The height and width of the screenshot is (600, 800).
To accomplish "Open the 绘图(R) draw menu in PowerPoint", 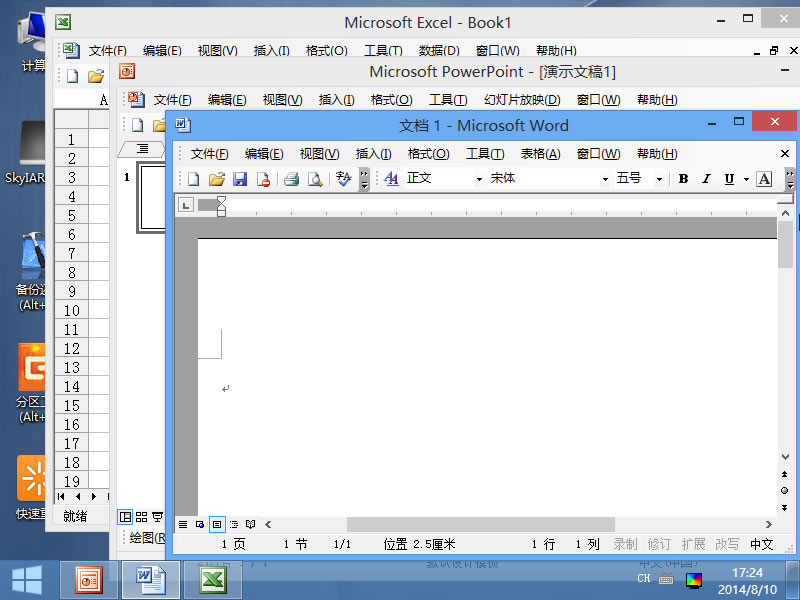I will pos(147,537).
